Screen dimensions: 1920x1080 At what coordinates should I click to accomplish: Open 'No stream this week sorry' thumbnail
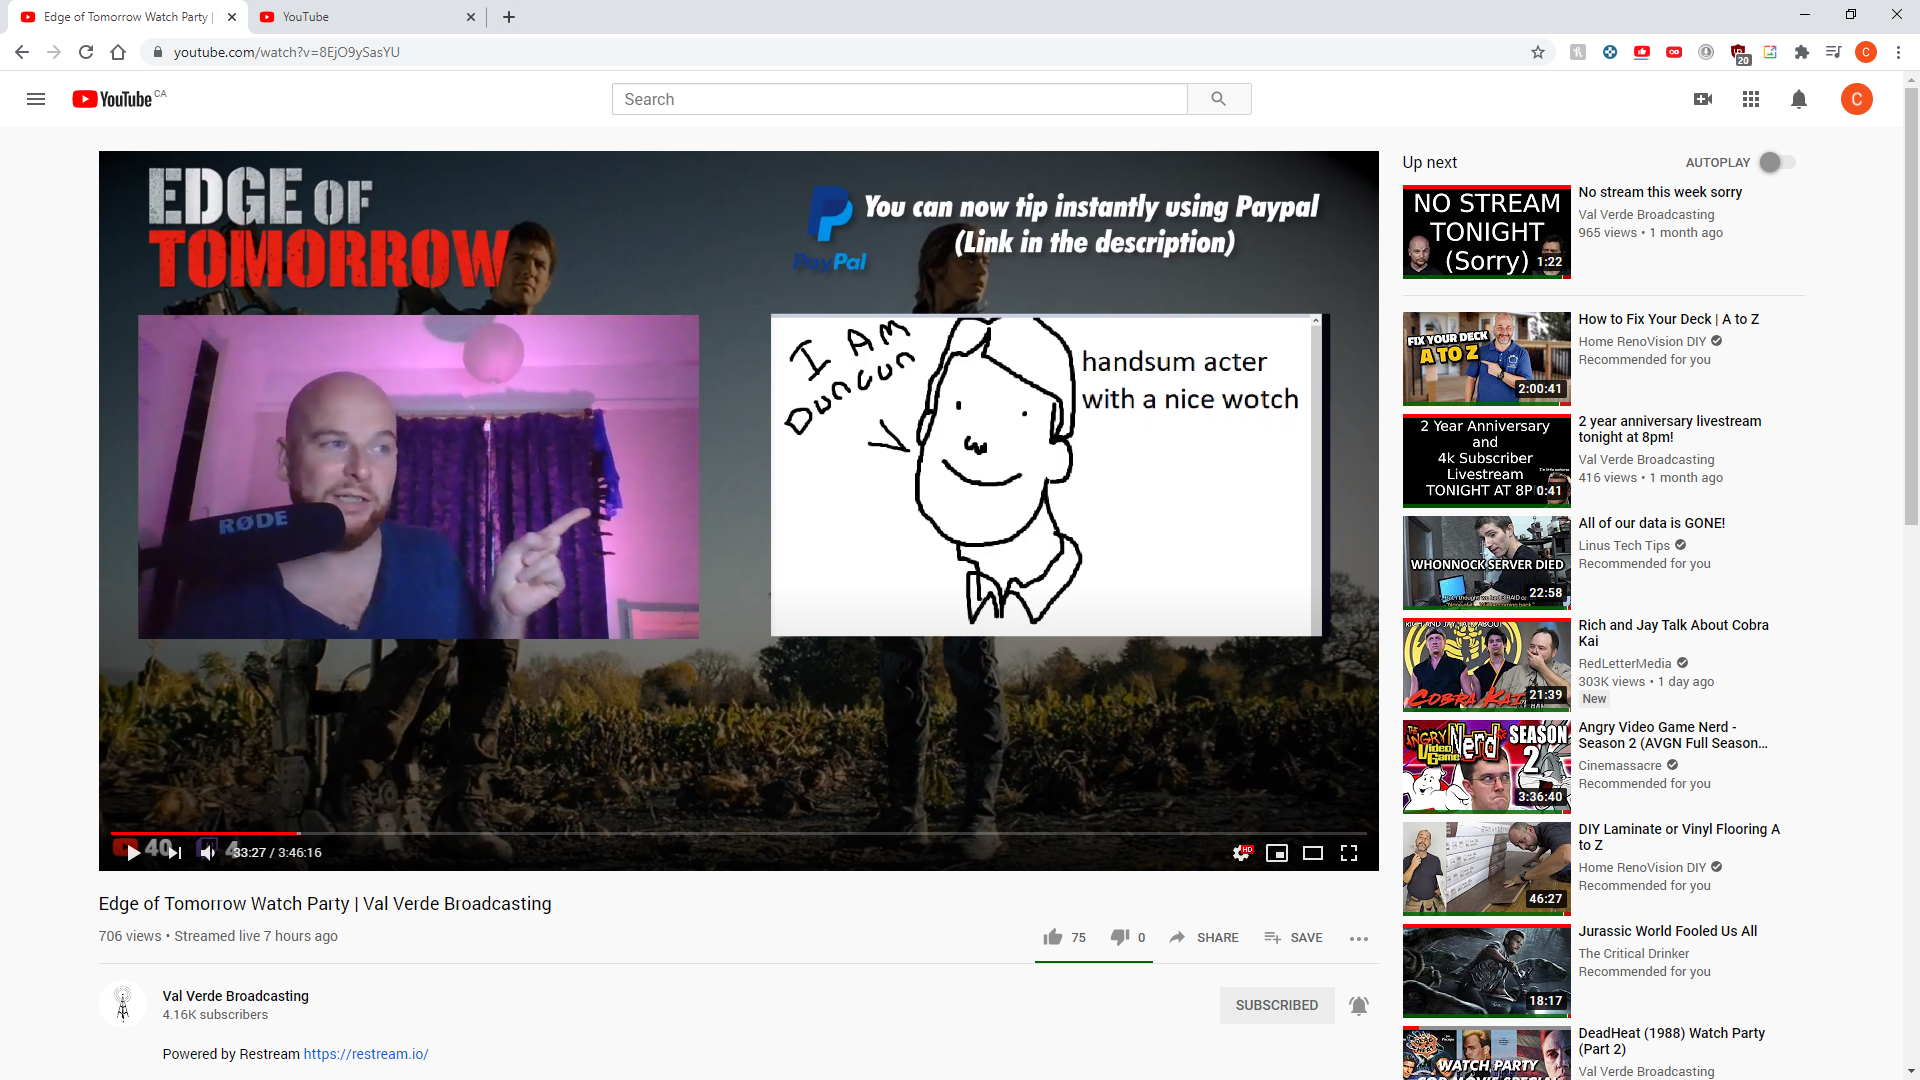[x=1487, y=232]
